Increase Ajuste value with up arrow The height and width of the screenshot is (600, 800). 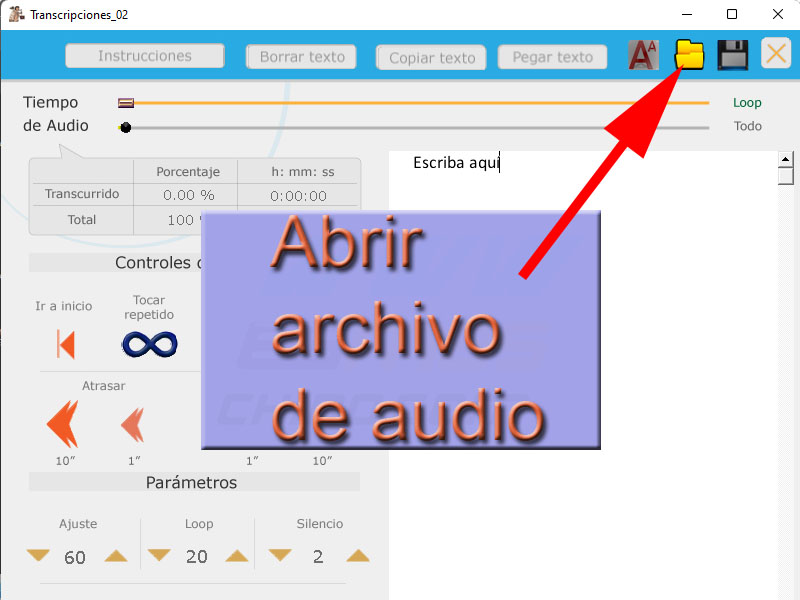116,556
